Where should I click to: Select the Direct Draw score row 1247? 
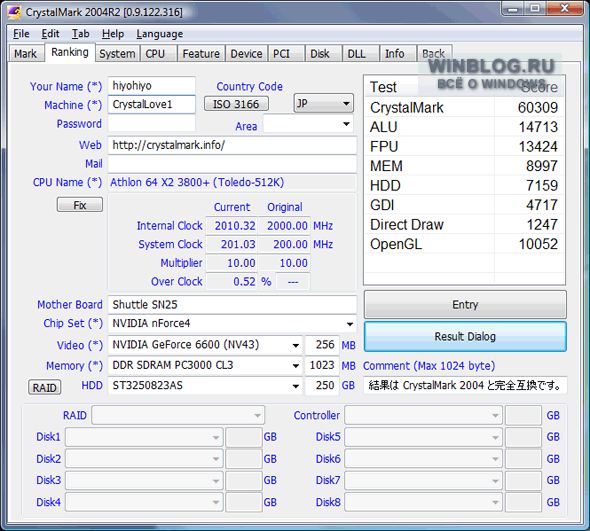tap(464, 225)
